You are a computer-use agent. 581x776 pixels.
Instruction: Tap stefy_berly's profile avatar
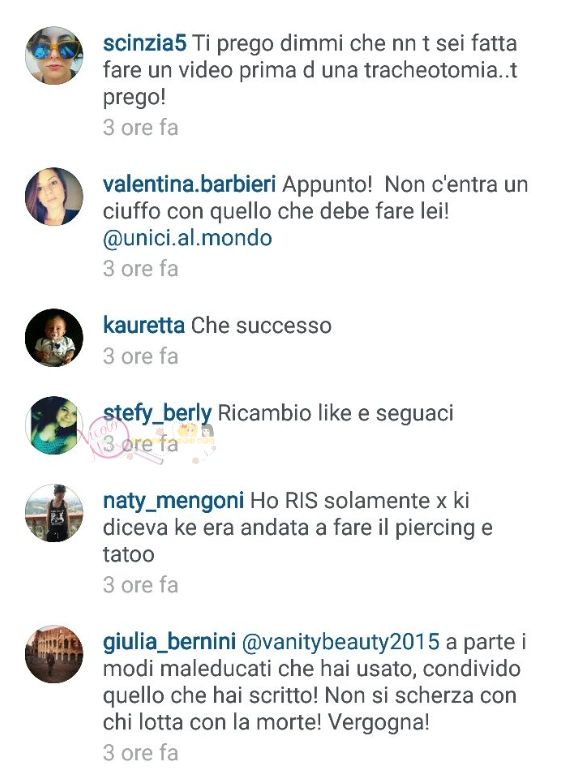54,425
